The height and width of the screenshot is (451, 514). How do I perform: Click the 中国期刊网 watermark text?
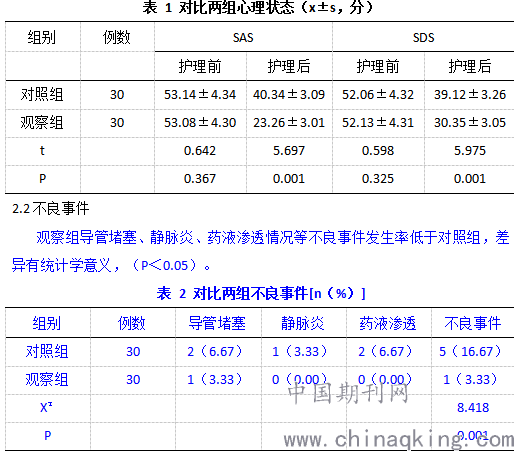tap(348, 393)
